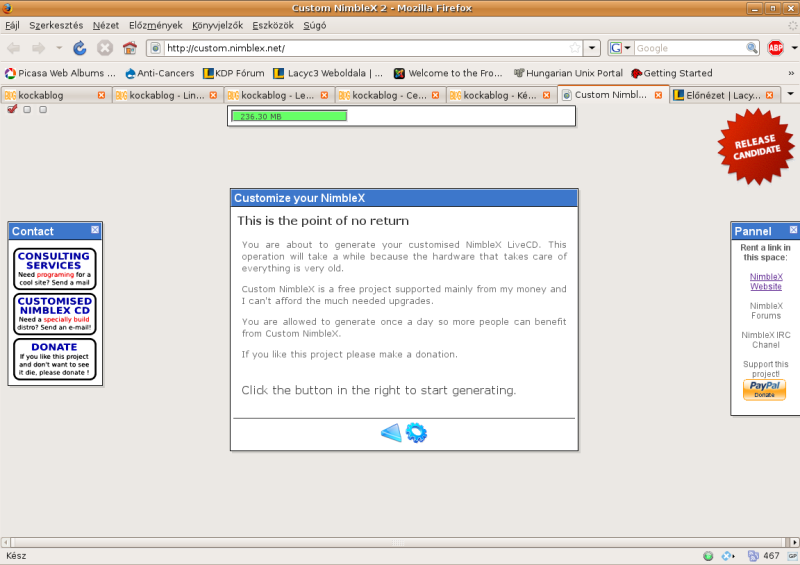Start generating with the blue gear icon

(x=416, y=433)
